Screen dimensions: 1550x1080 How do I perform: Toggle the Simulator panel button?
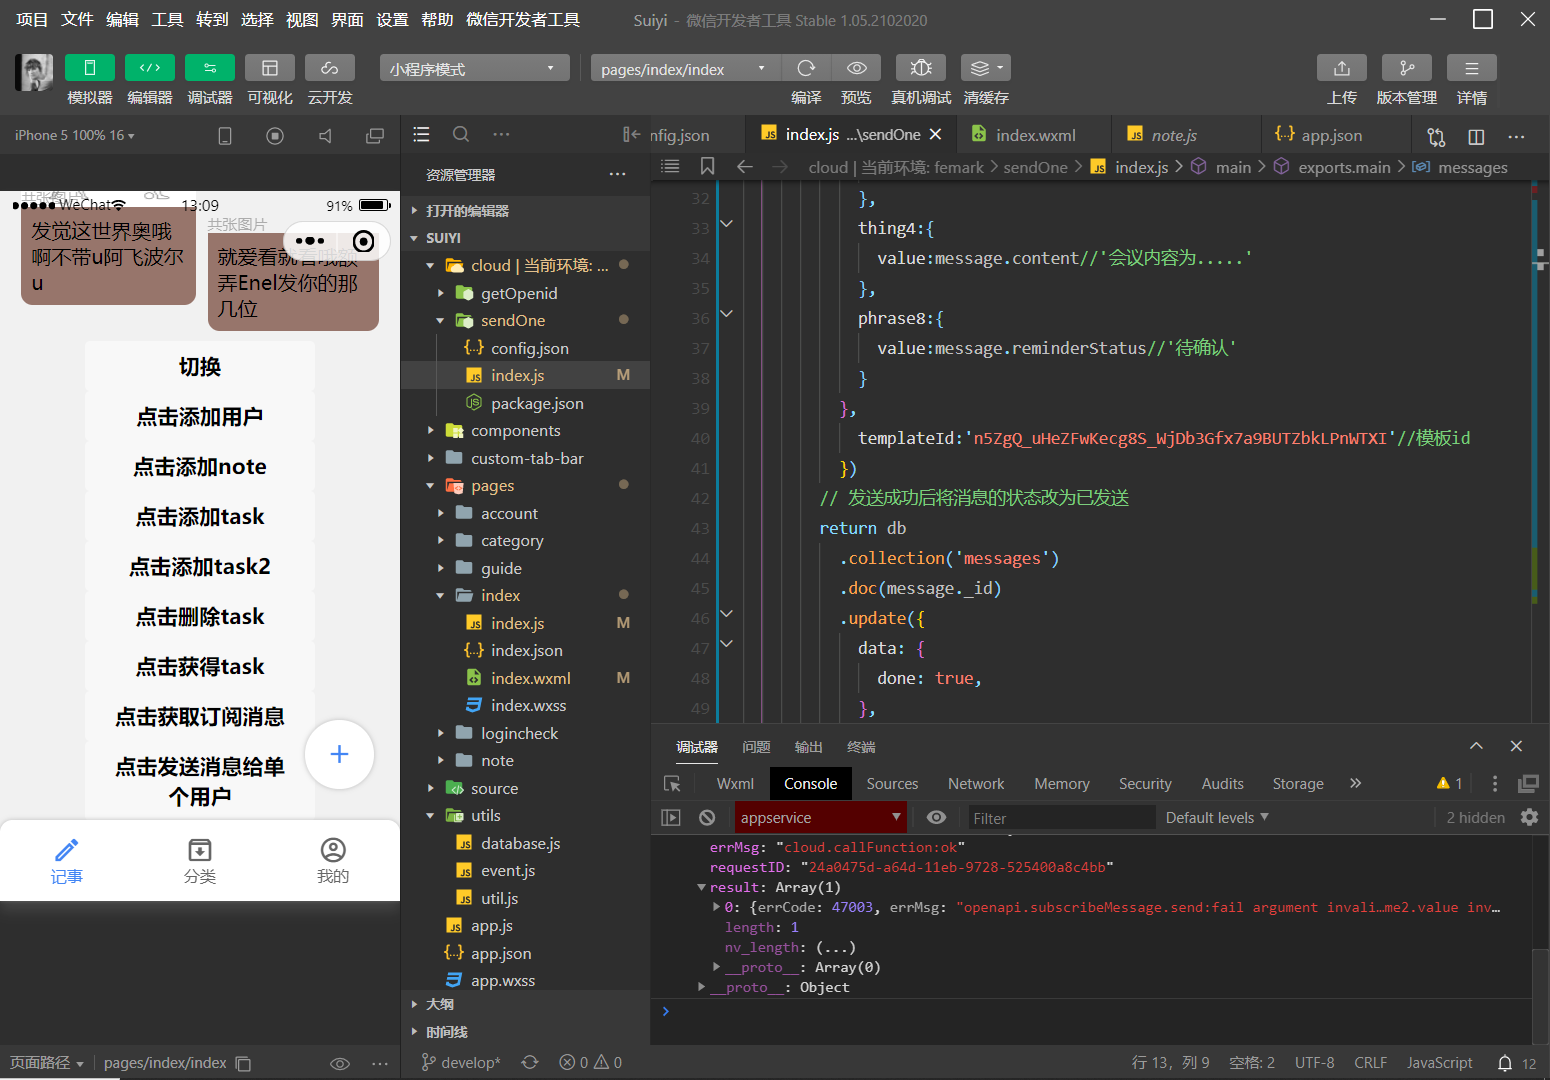90,68
